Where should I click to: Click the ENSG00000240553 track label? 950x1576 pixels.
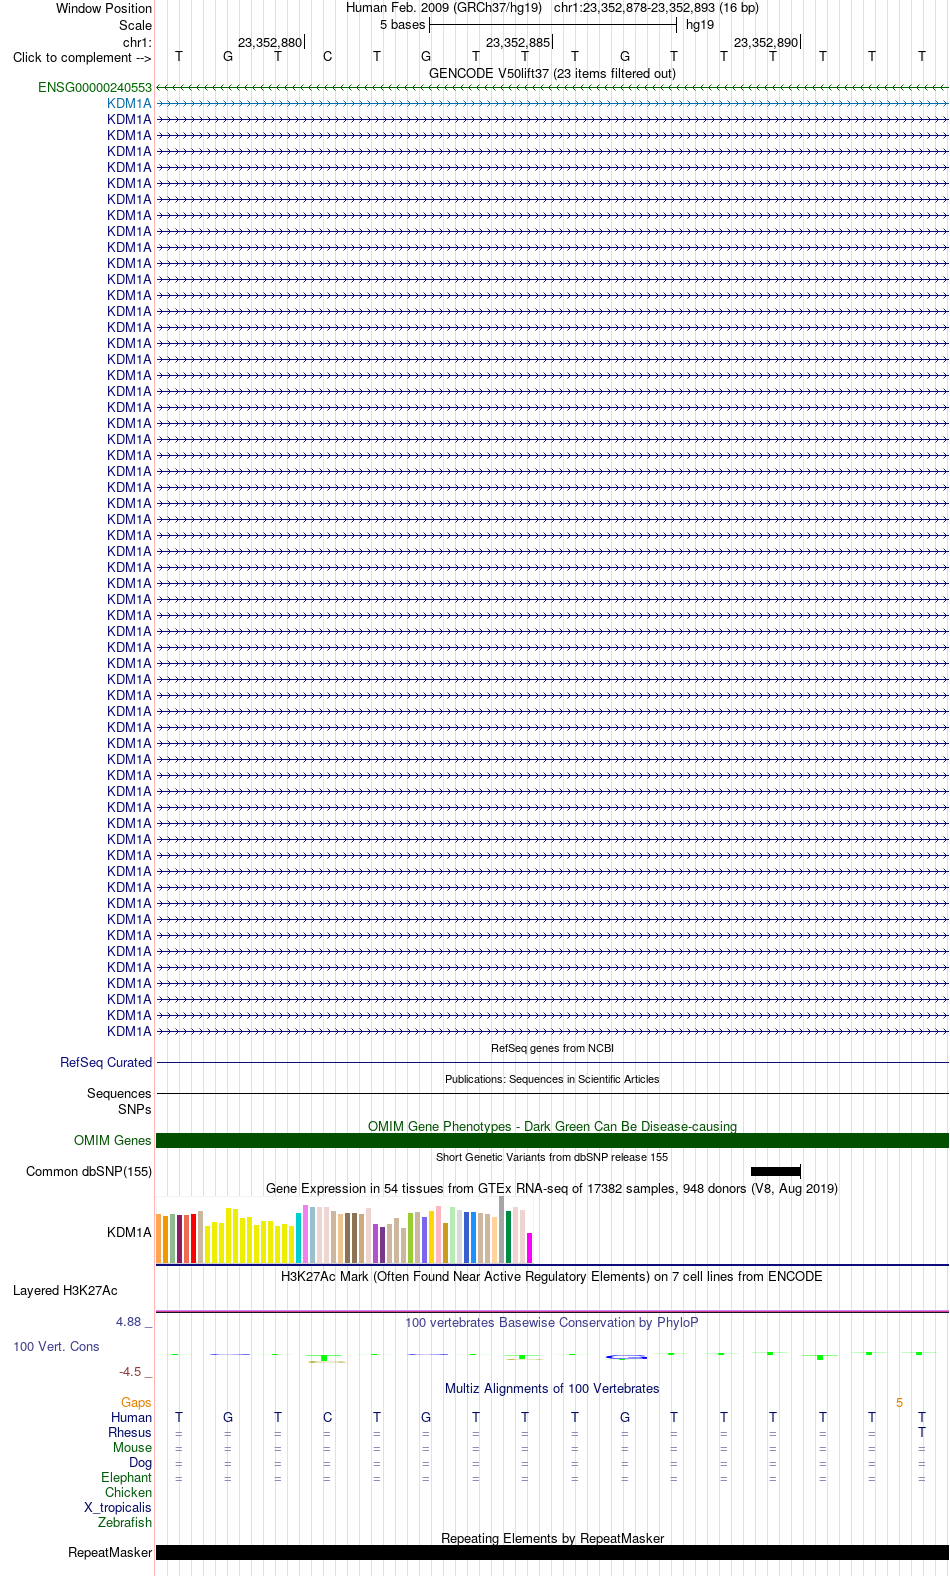pos(95,88)
